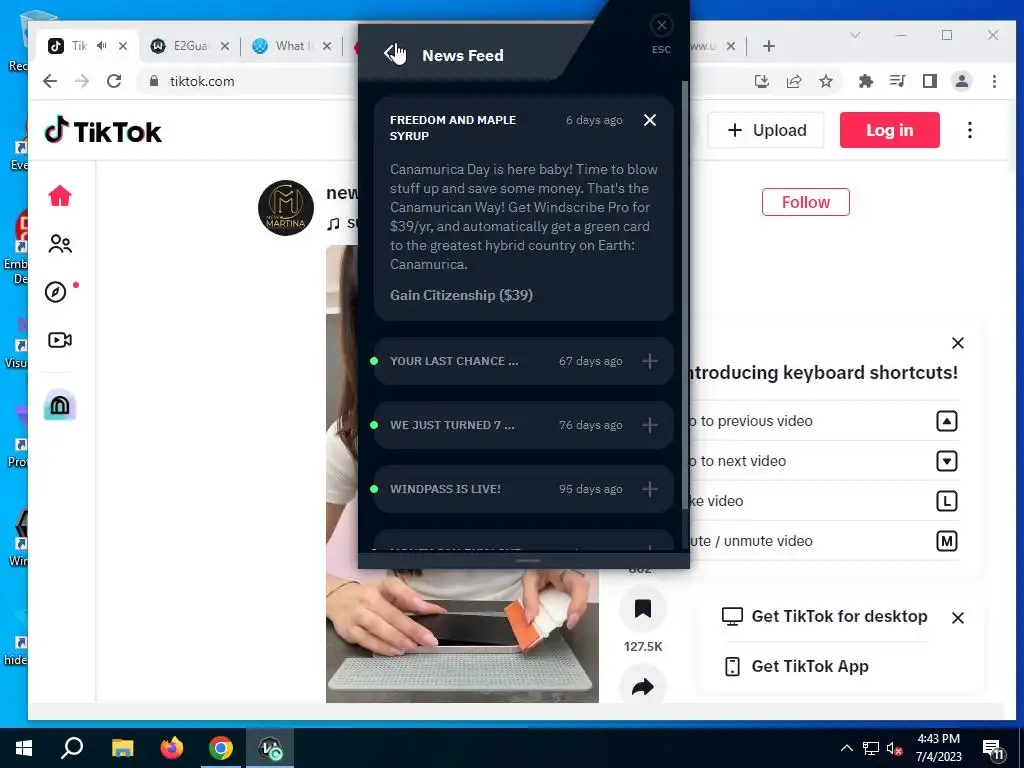Click the Upload button

coord(766,130)
